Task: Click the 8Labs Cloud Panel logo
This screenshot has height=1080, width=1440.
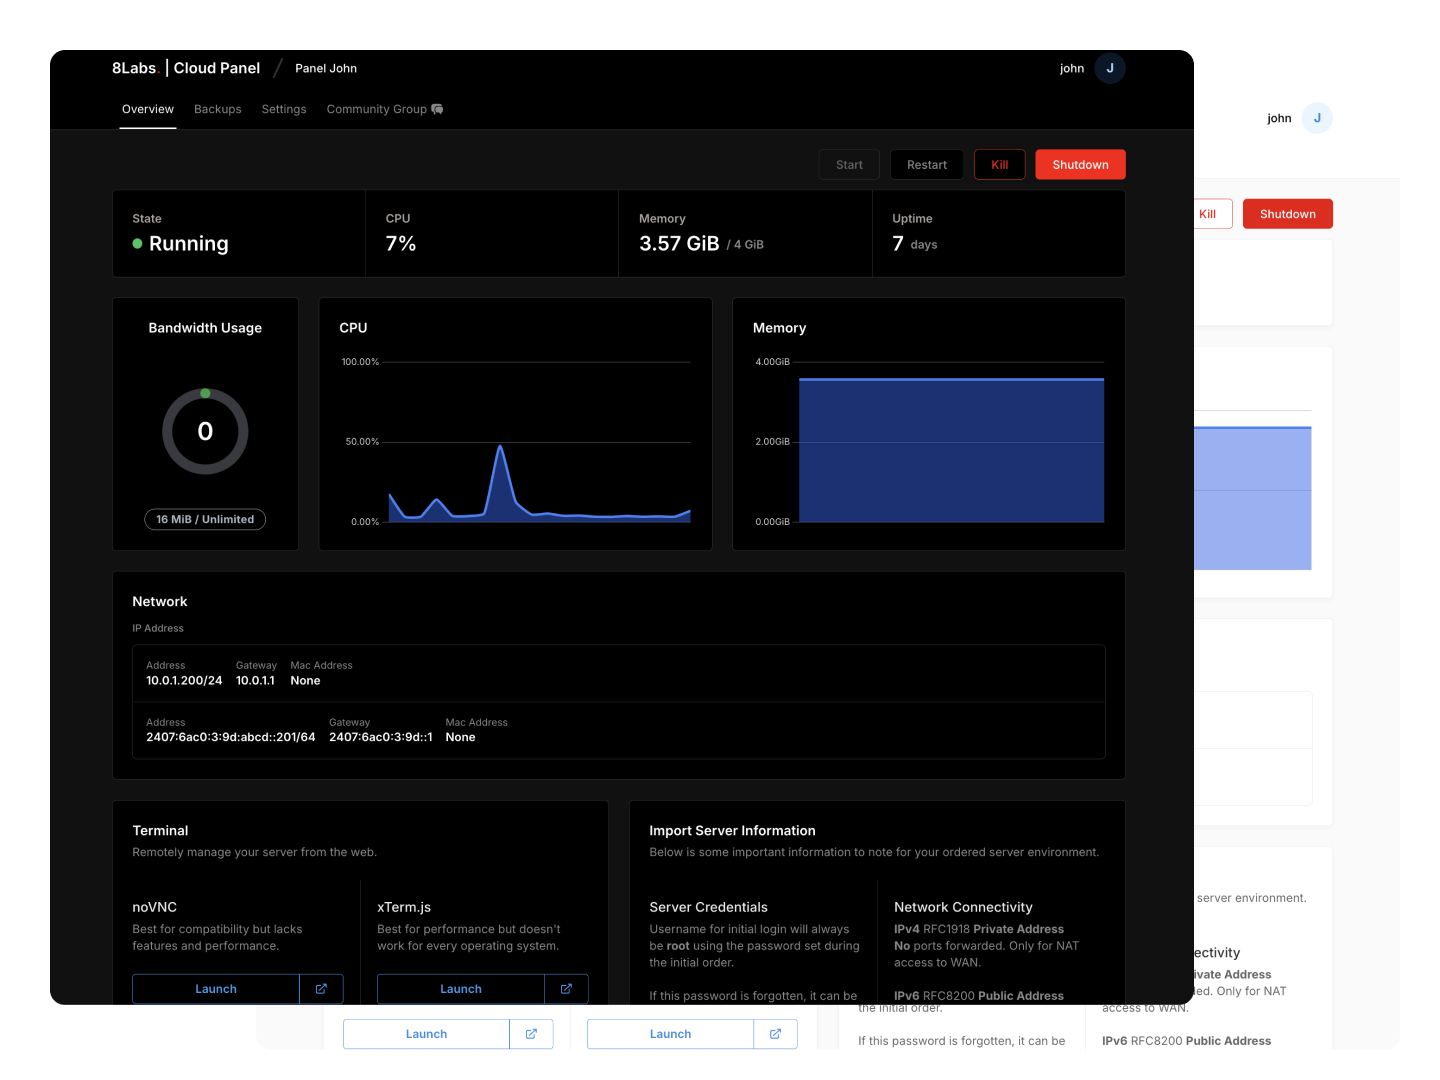Action: pyautogui.click(x=186, y=68)
